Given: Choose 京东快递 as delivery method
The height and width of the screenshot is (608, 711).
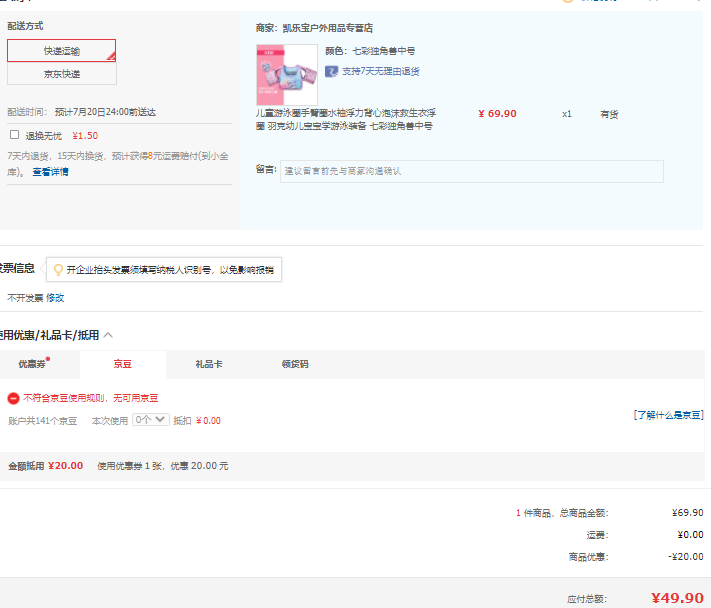Looking at the screenshot, I should point(61,74).
